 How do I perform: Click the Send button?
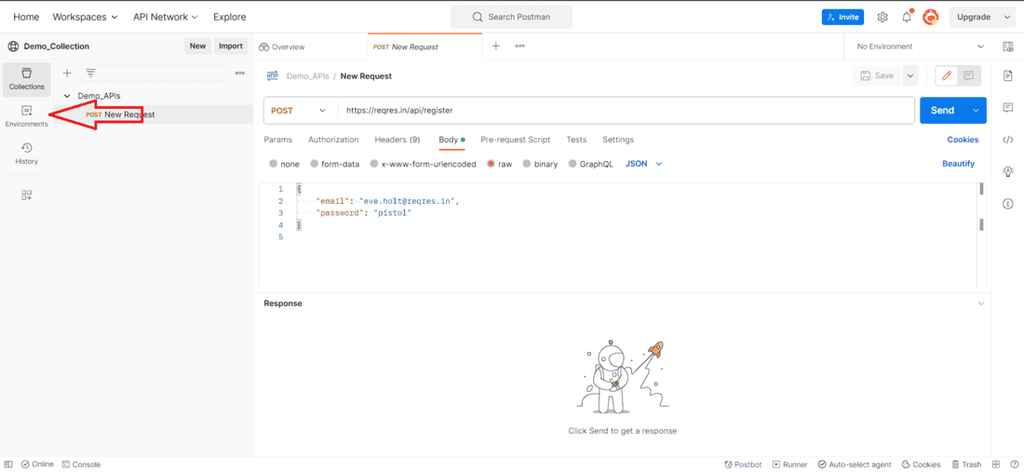[942, 110]
